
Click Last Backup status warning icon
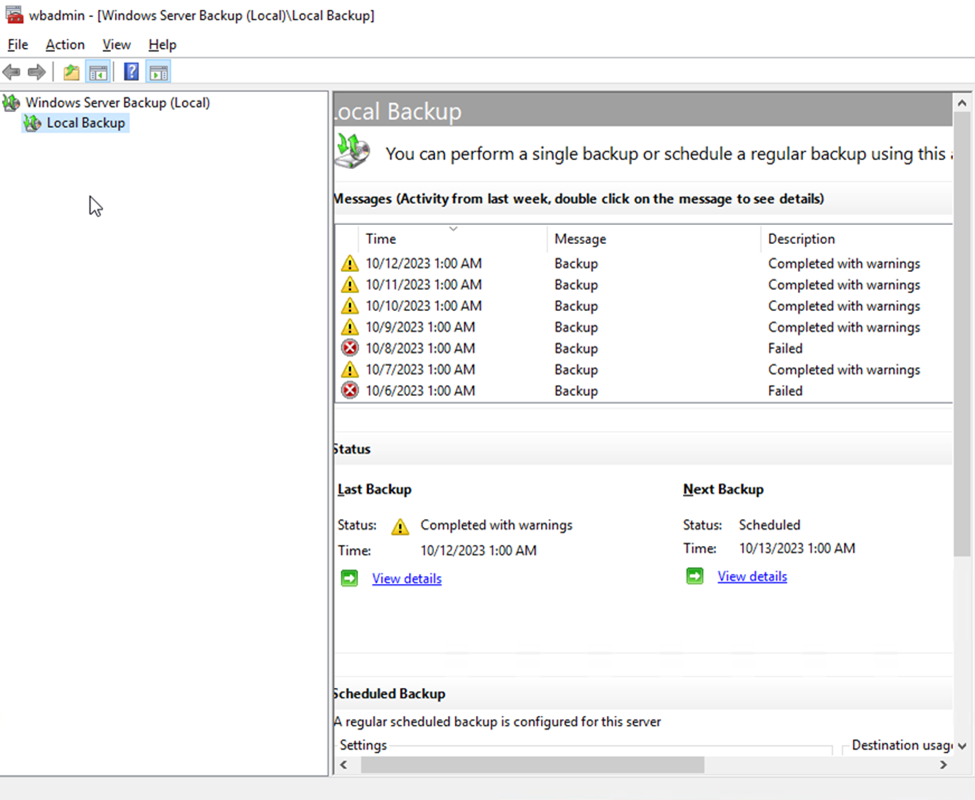coord(400,527)
